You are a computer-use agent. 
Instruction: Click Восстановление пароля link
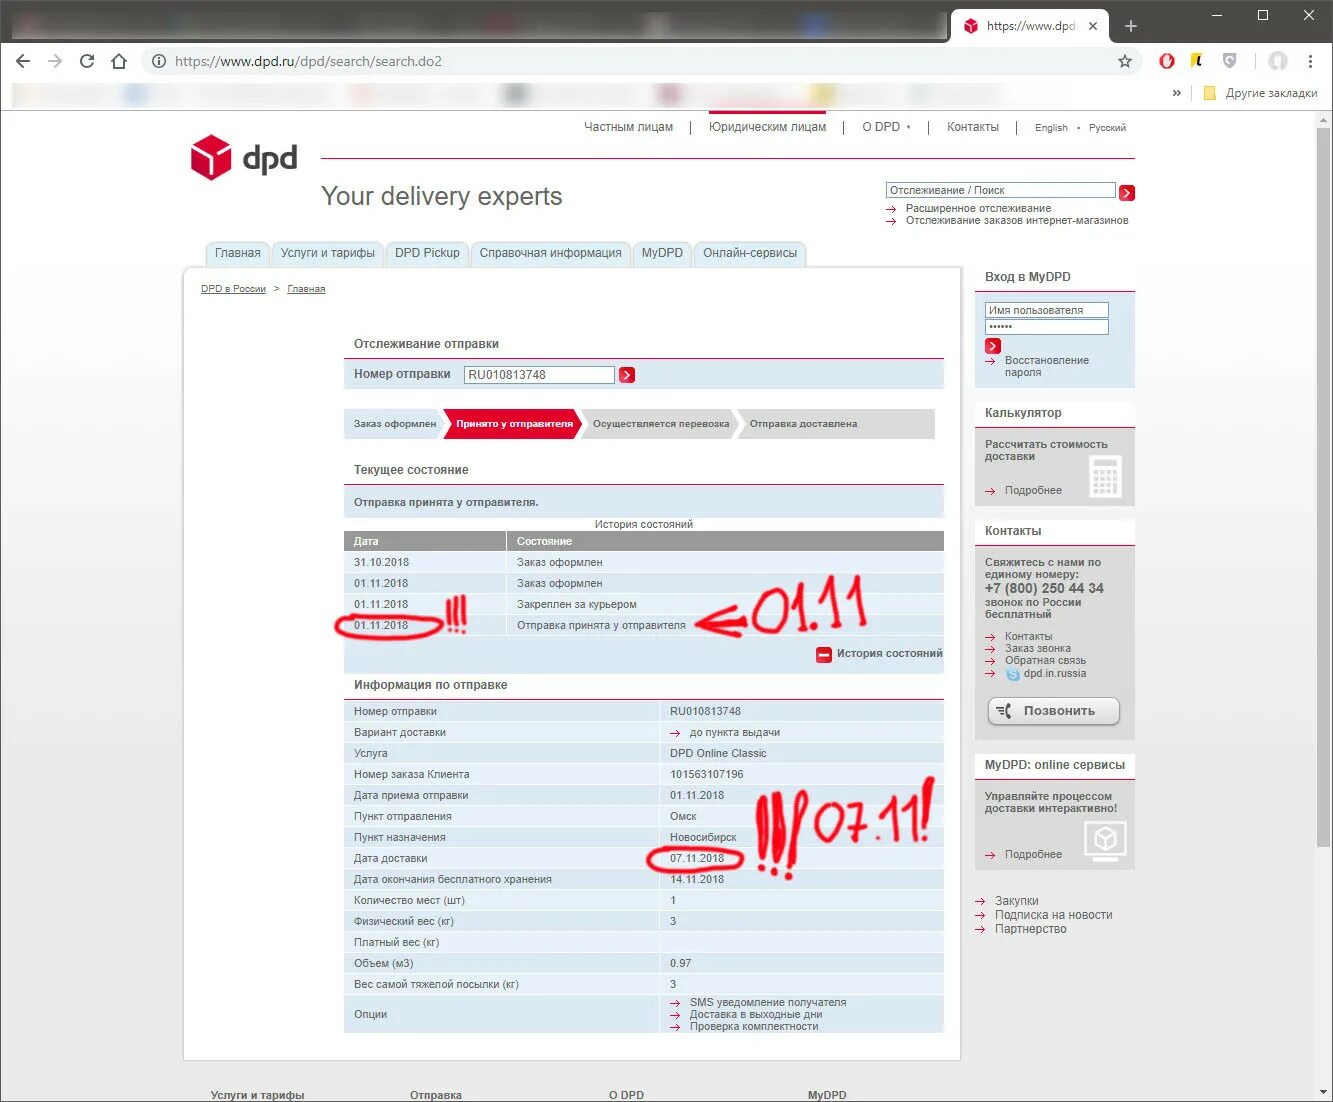click(1046, 366)
